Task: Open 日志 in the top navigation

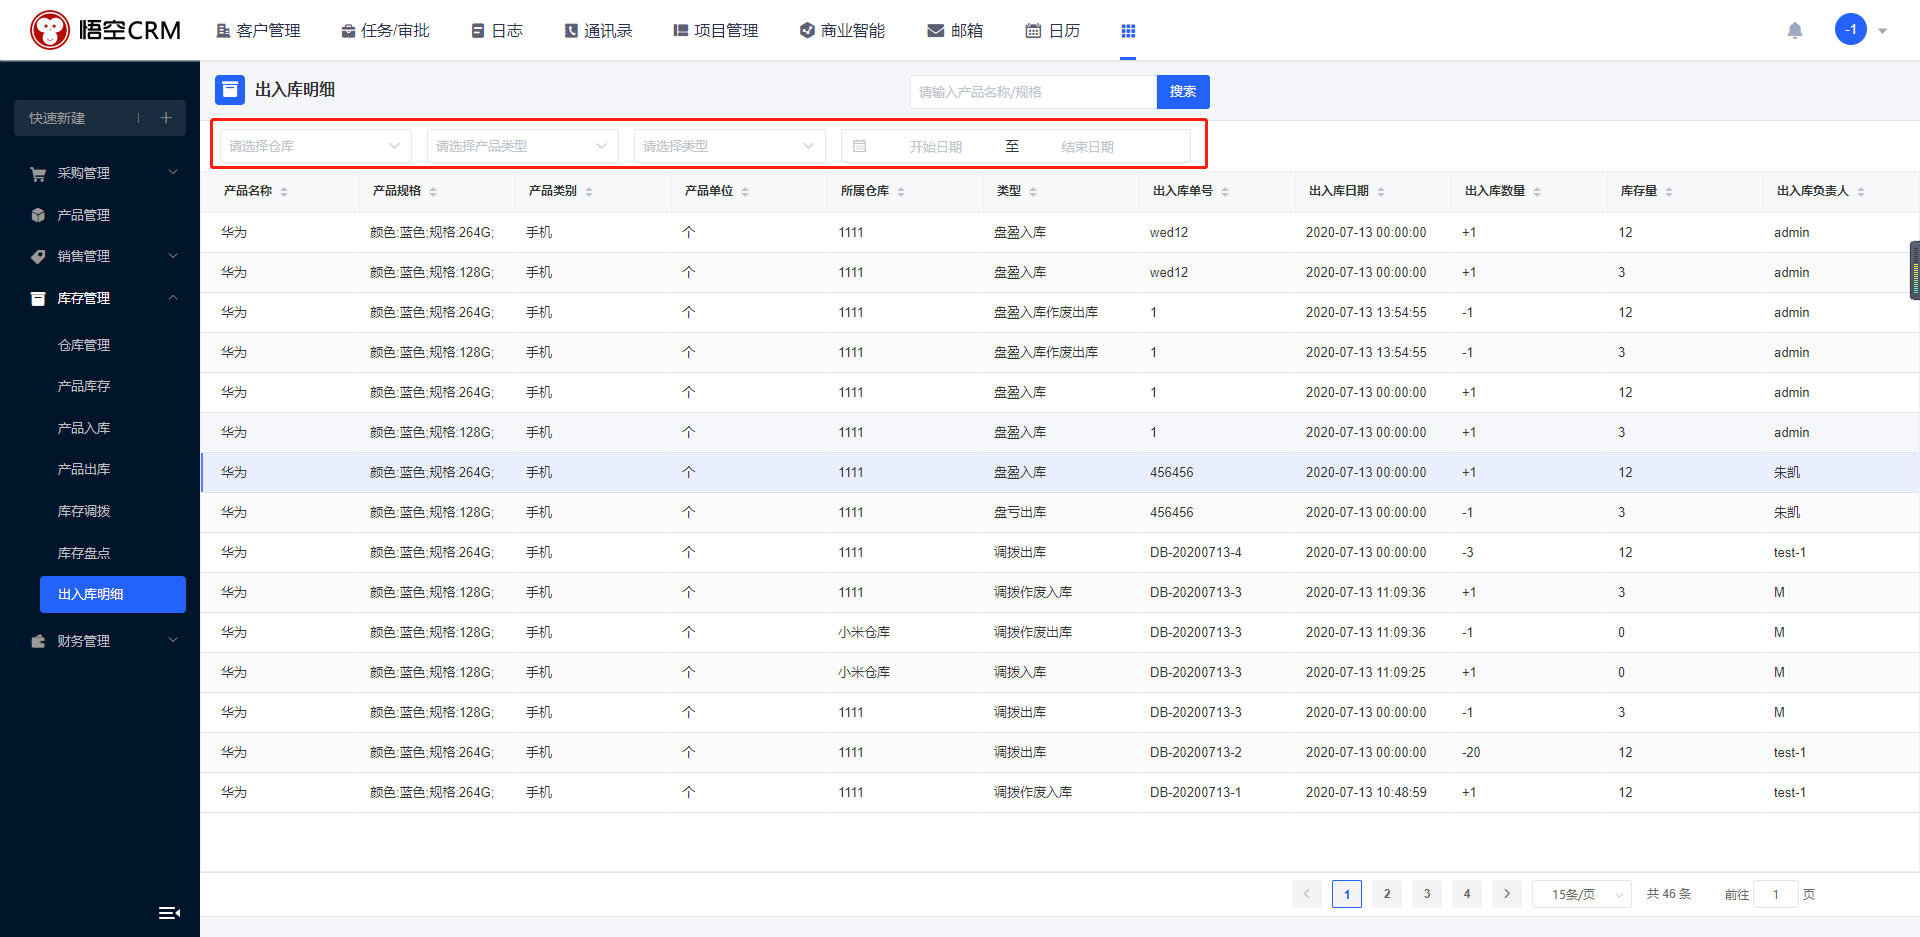Action: pos(497,31)
